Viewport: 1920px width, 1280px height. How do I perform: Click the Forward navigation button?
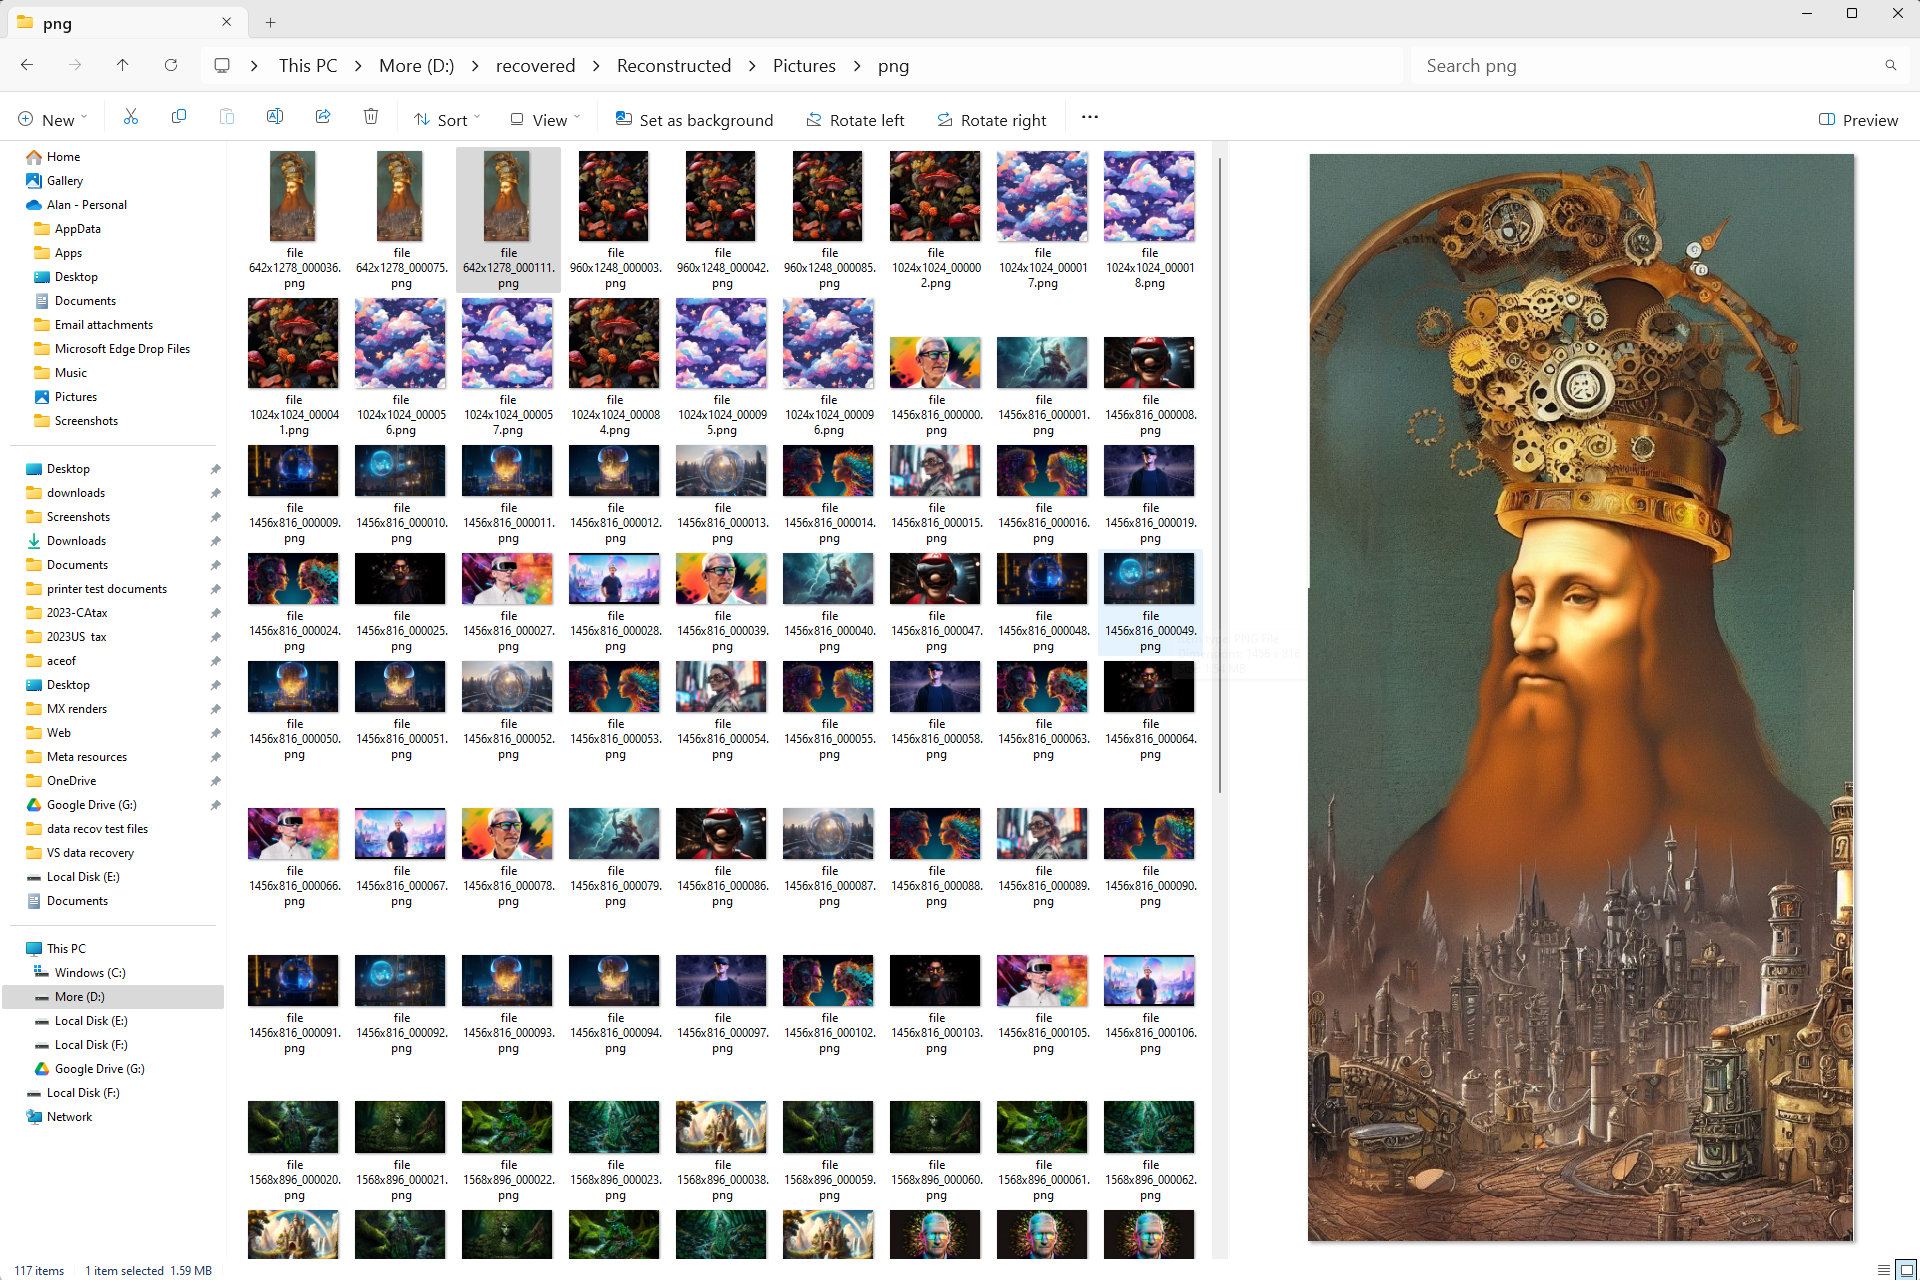[x=76, y=66]
